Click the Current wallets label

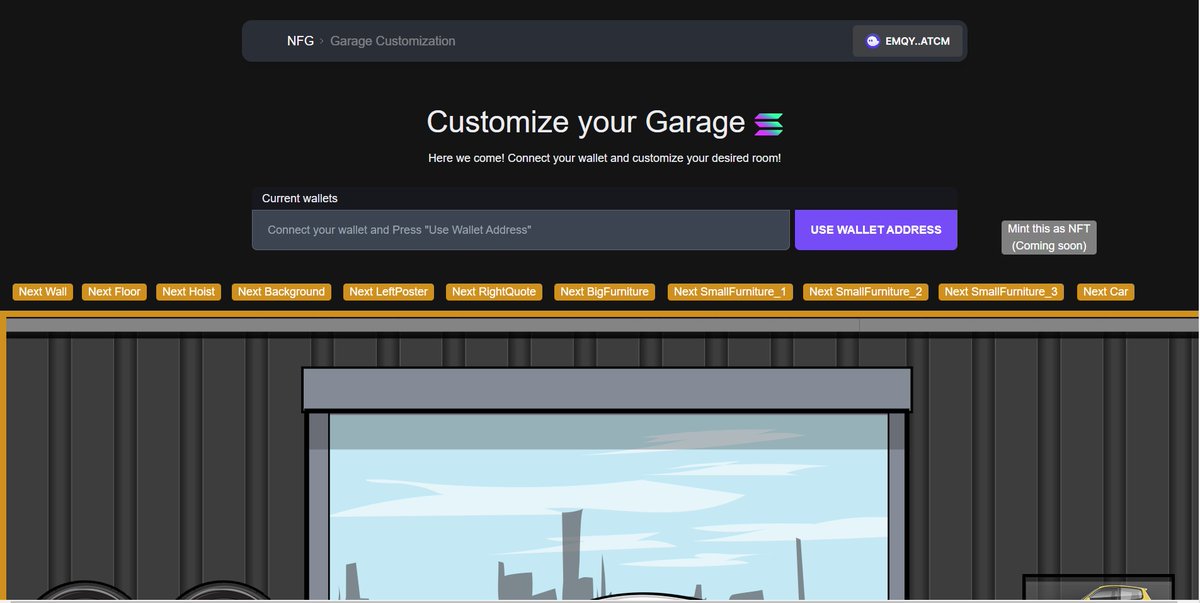[x=300, y=198]
